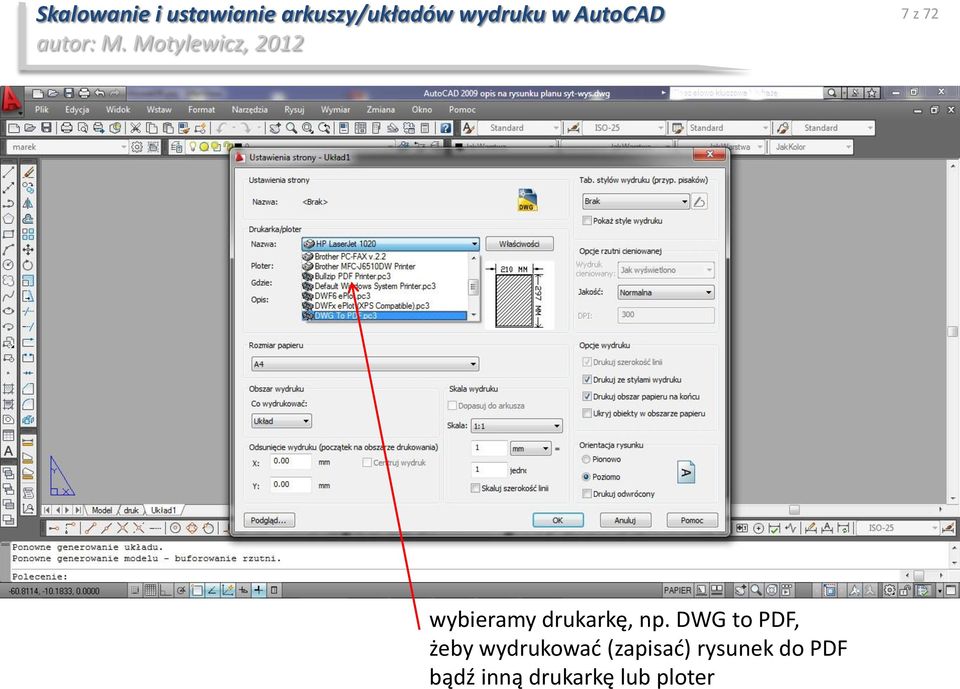Click the Undo arrow in quick access bar
This screenshot has height=689, width=960.
click(x=99, y=93)
